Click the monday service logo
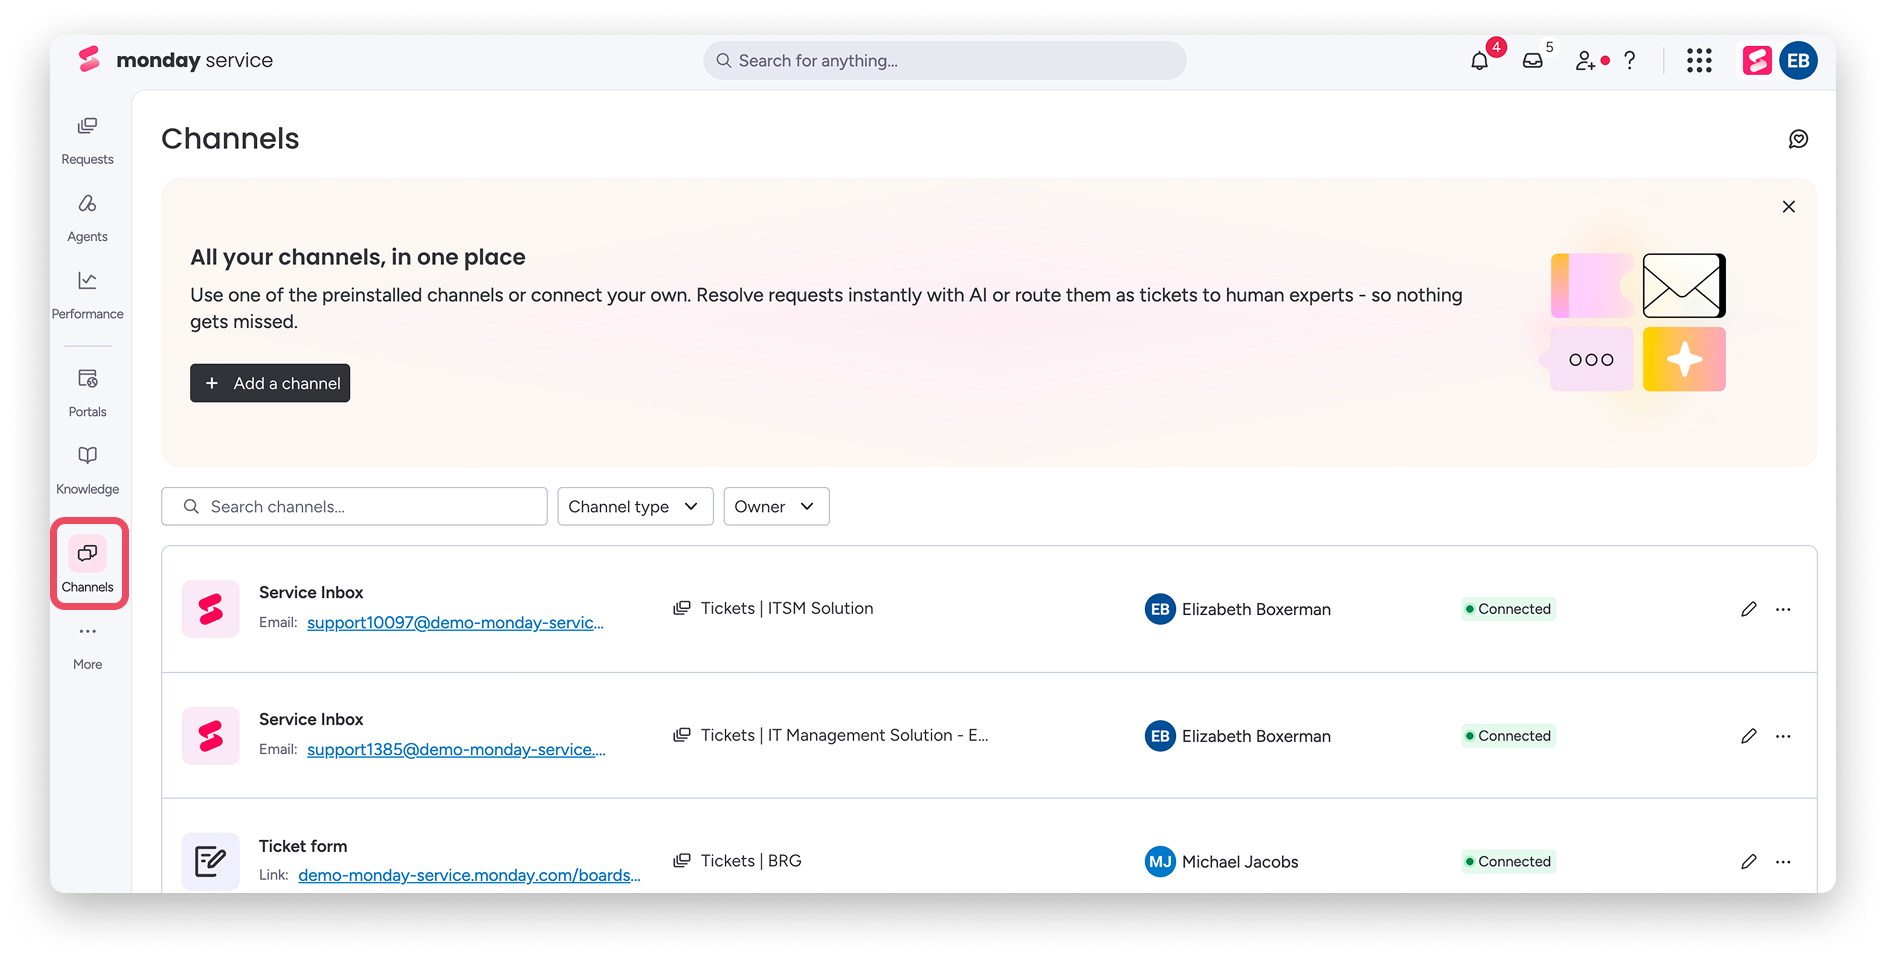 tap(175, 60)
